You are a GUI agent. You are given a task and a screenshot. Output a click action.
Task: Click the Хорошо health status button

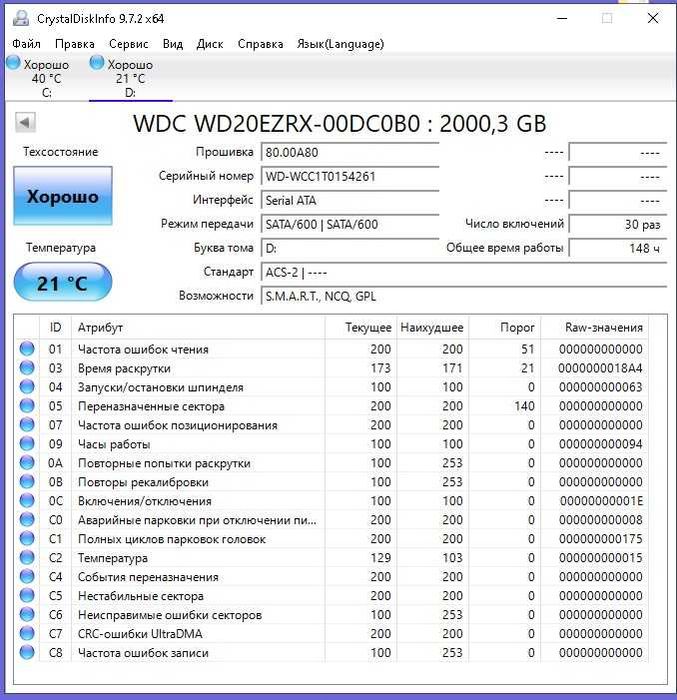[x=63, y=196]
